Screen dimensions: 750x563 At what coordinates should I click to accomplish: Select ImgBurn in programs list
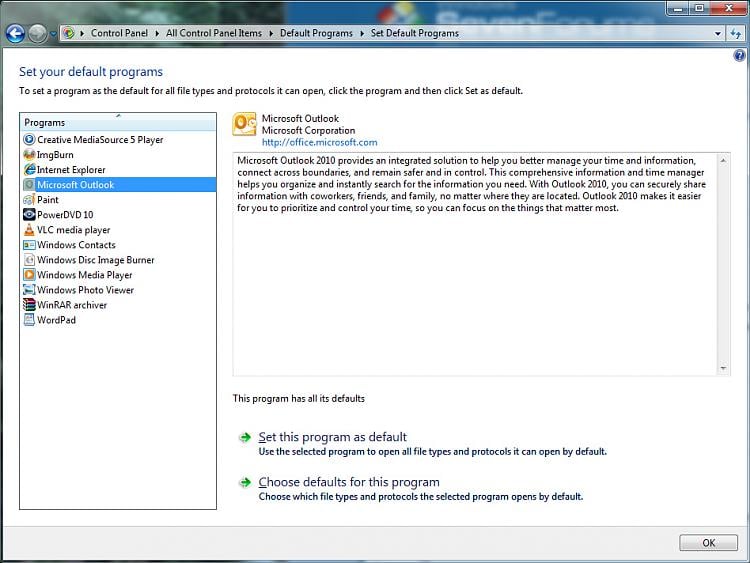[118, 155]
